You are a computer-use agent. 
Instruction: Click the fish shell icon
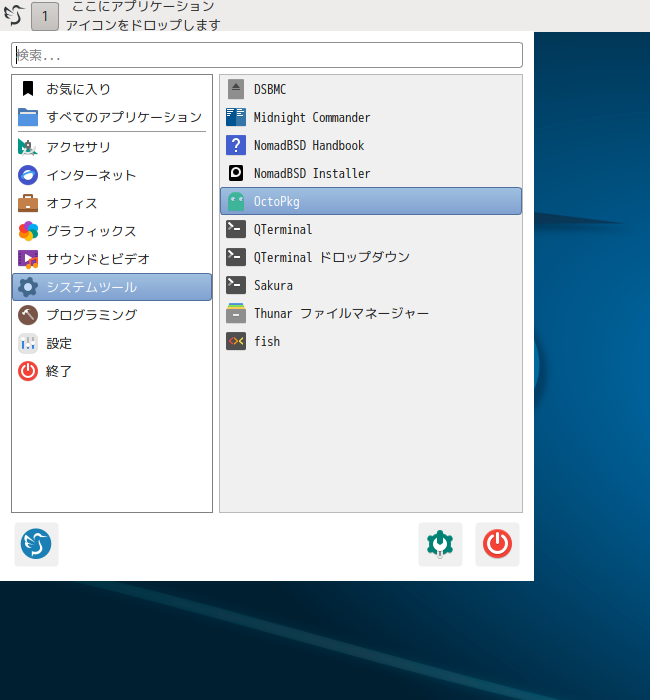(236, 341)
